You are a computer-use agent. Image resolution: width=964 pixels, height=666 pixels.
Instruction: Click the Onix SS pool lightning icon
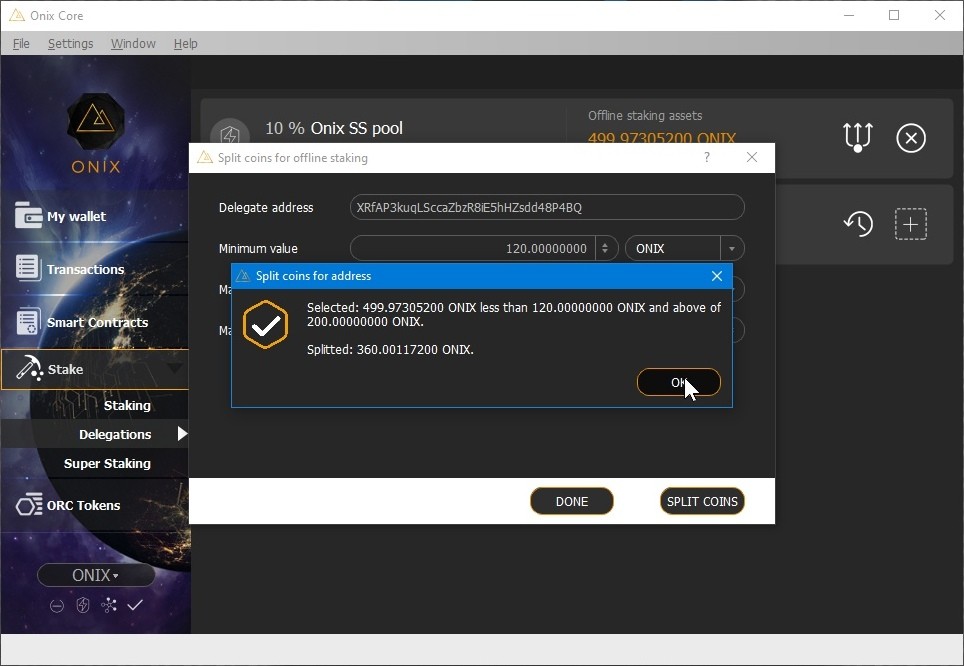[x=230, y=133]
